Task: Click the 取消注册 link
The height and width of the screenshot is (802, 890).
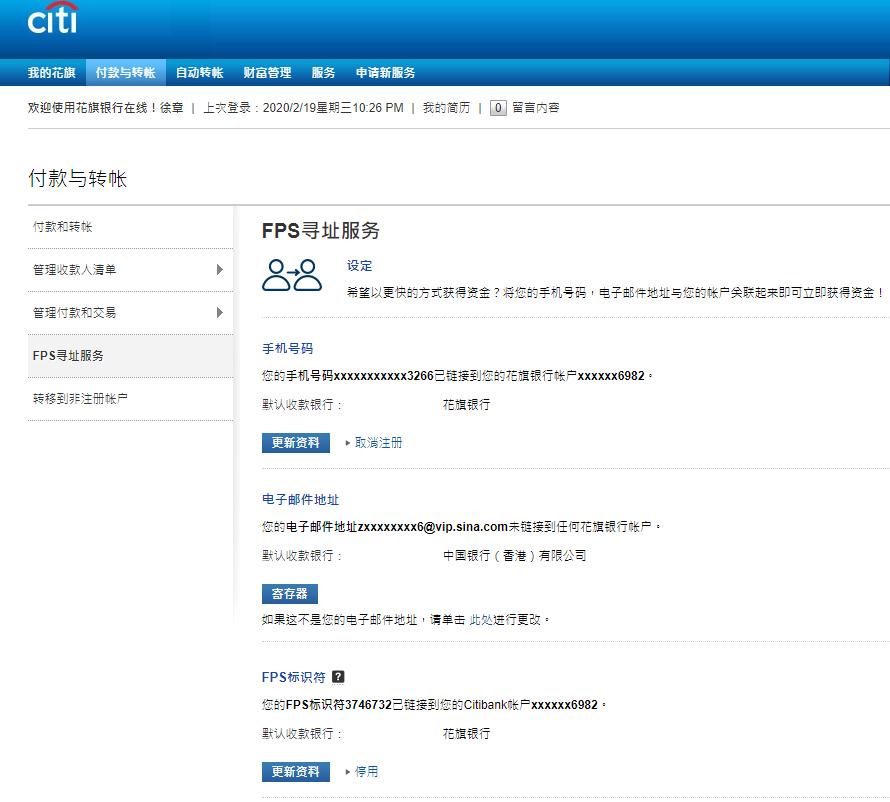Action: (x=379, y=443)
